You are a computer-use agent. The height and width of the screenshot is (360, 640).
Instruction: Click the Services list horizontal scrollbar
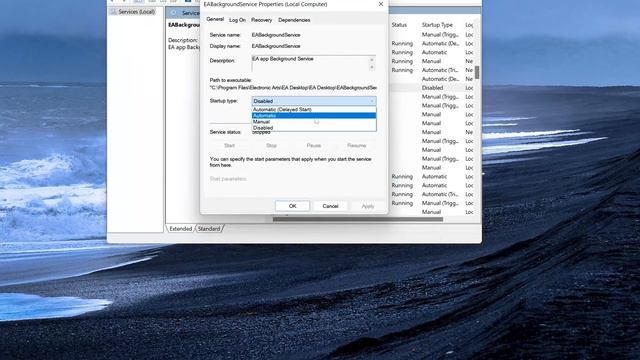coord(358,219)
